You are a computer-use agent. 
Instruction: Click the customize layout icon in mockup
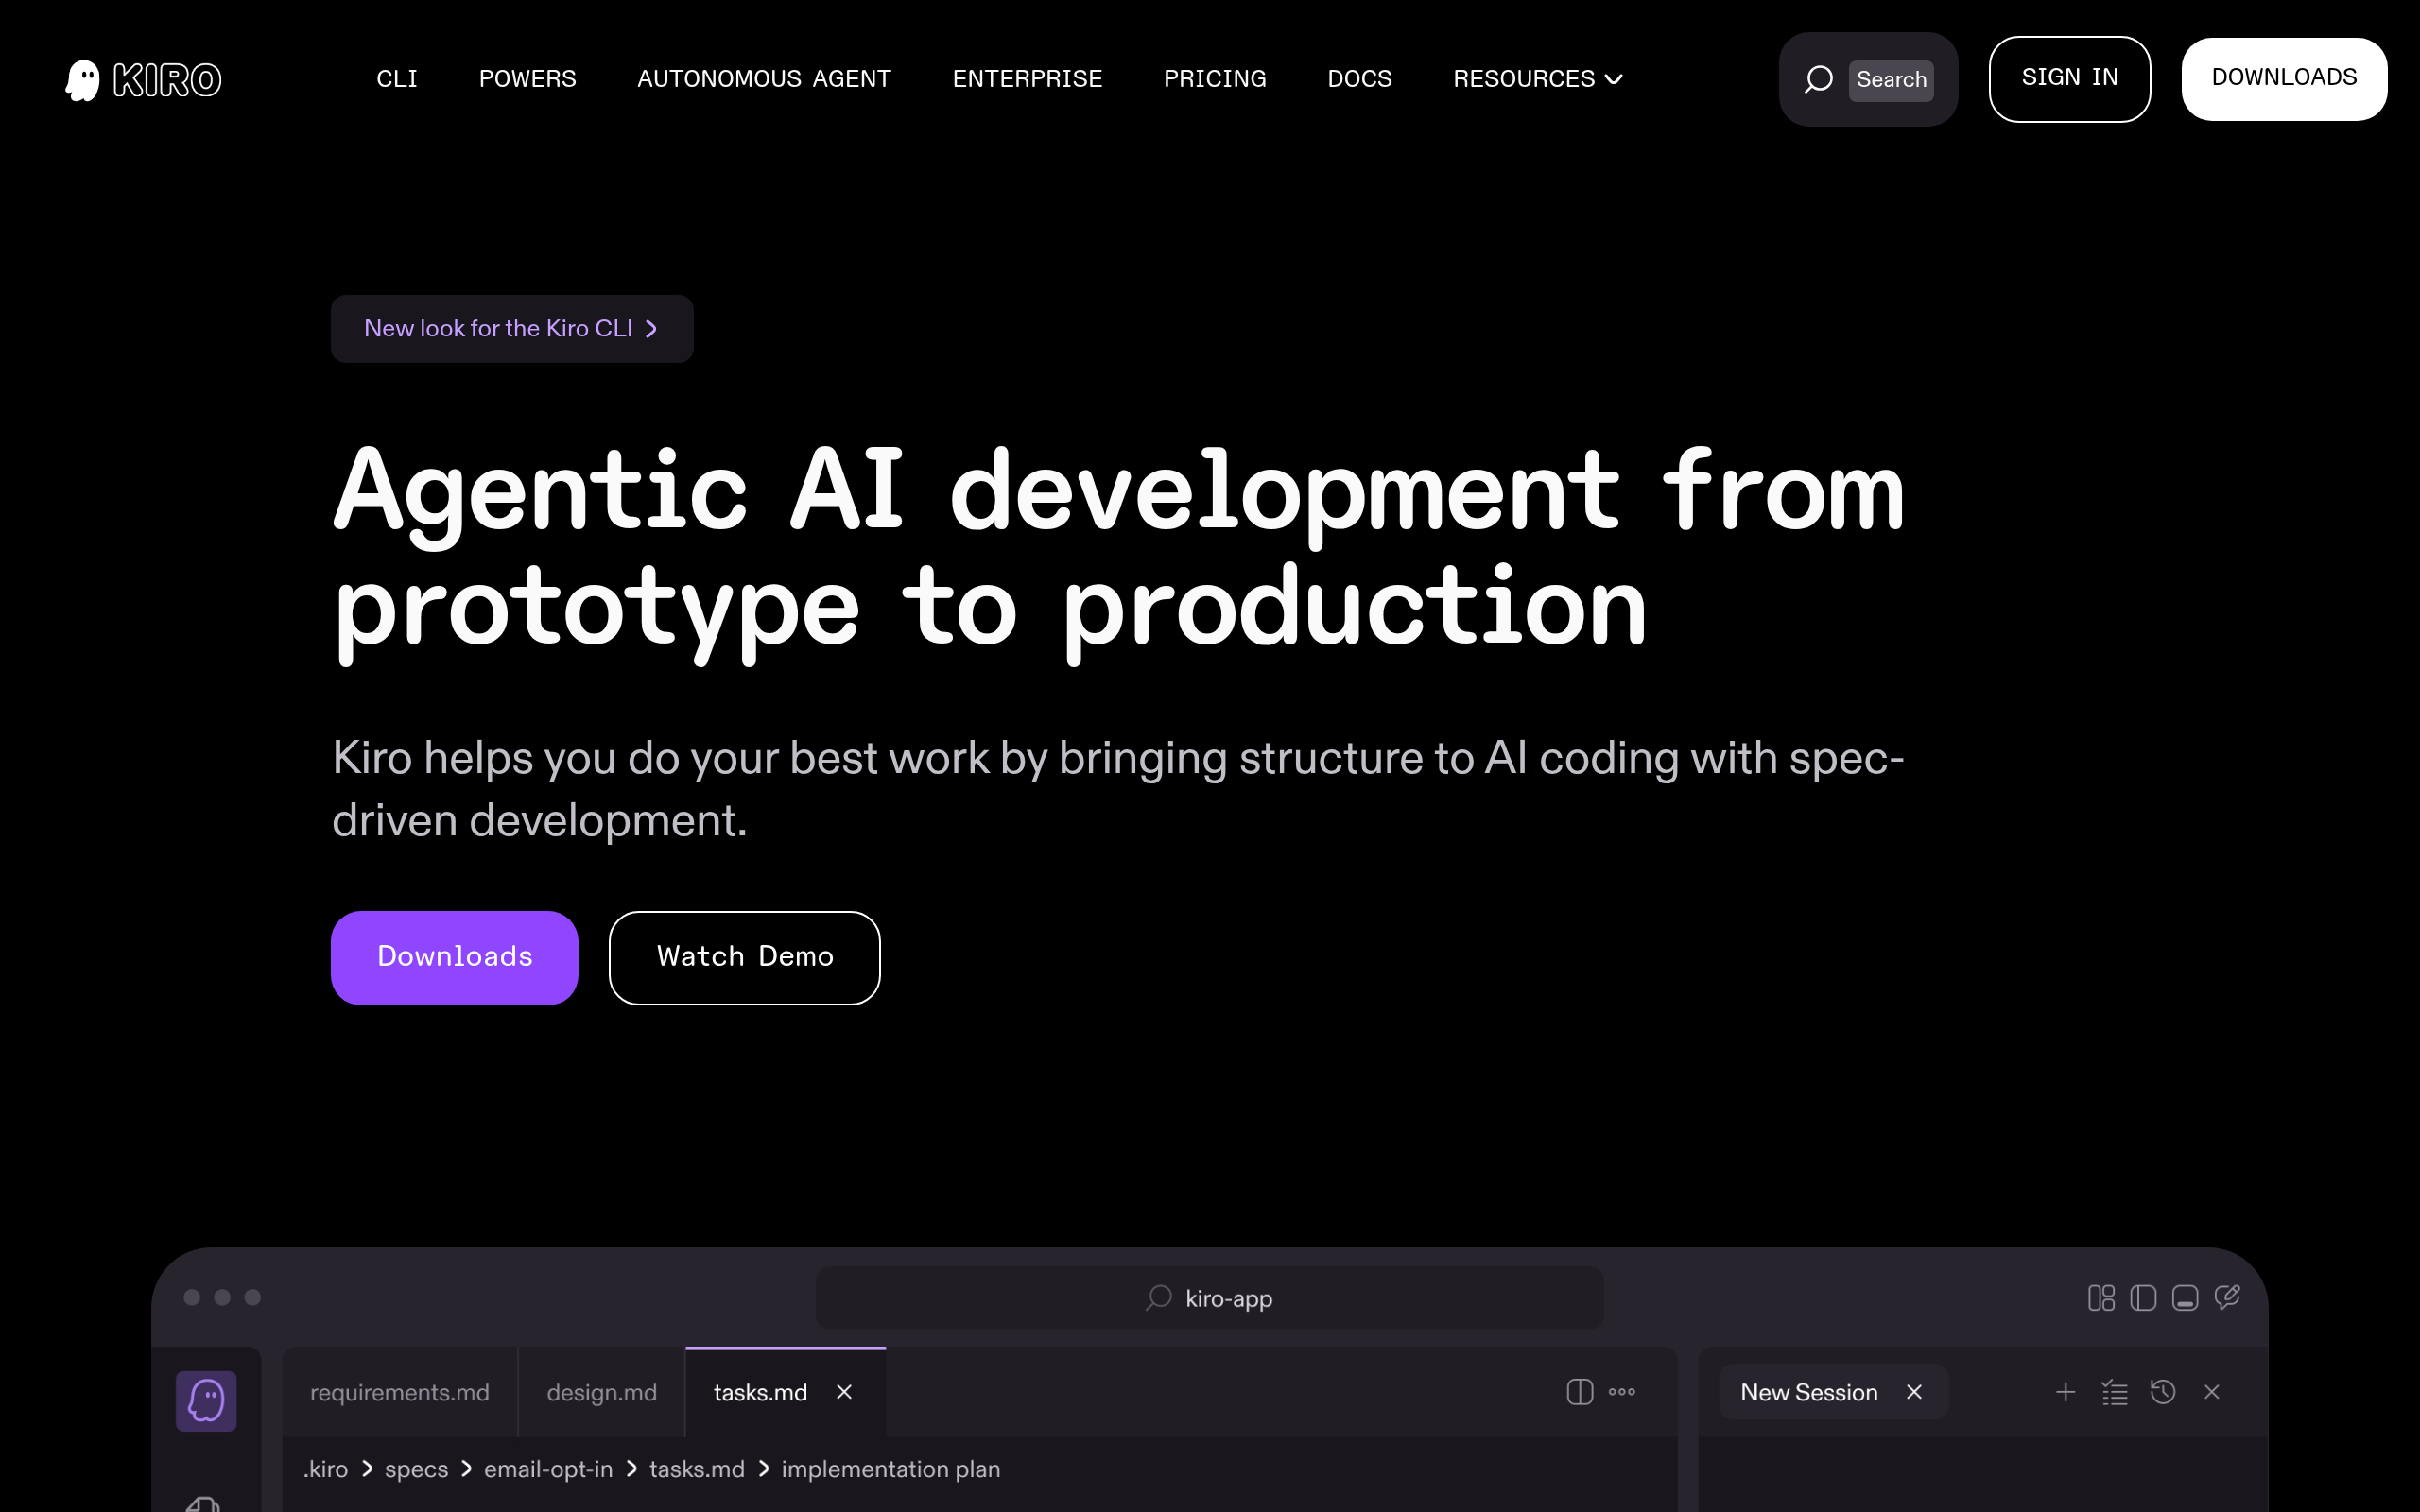pyautogui.click(x=2101, y=1298)
